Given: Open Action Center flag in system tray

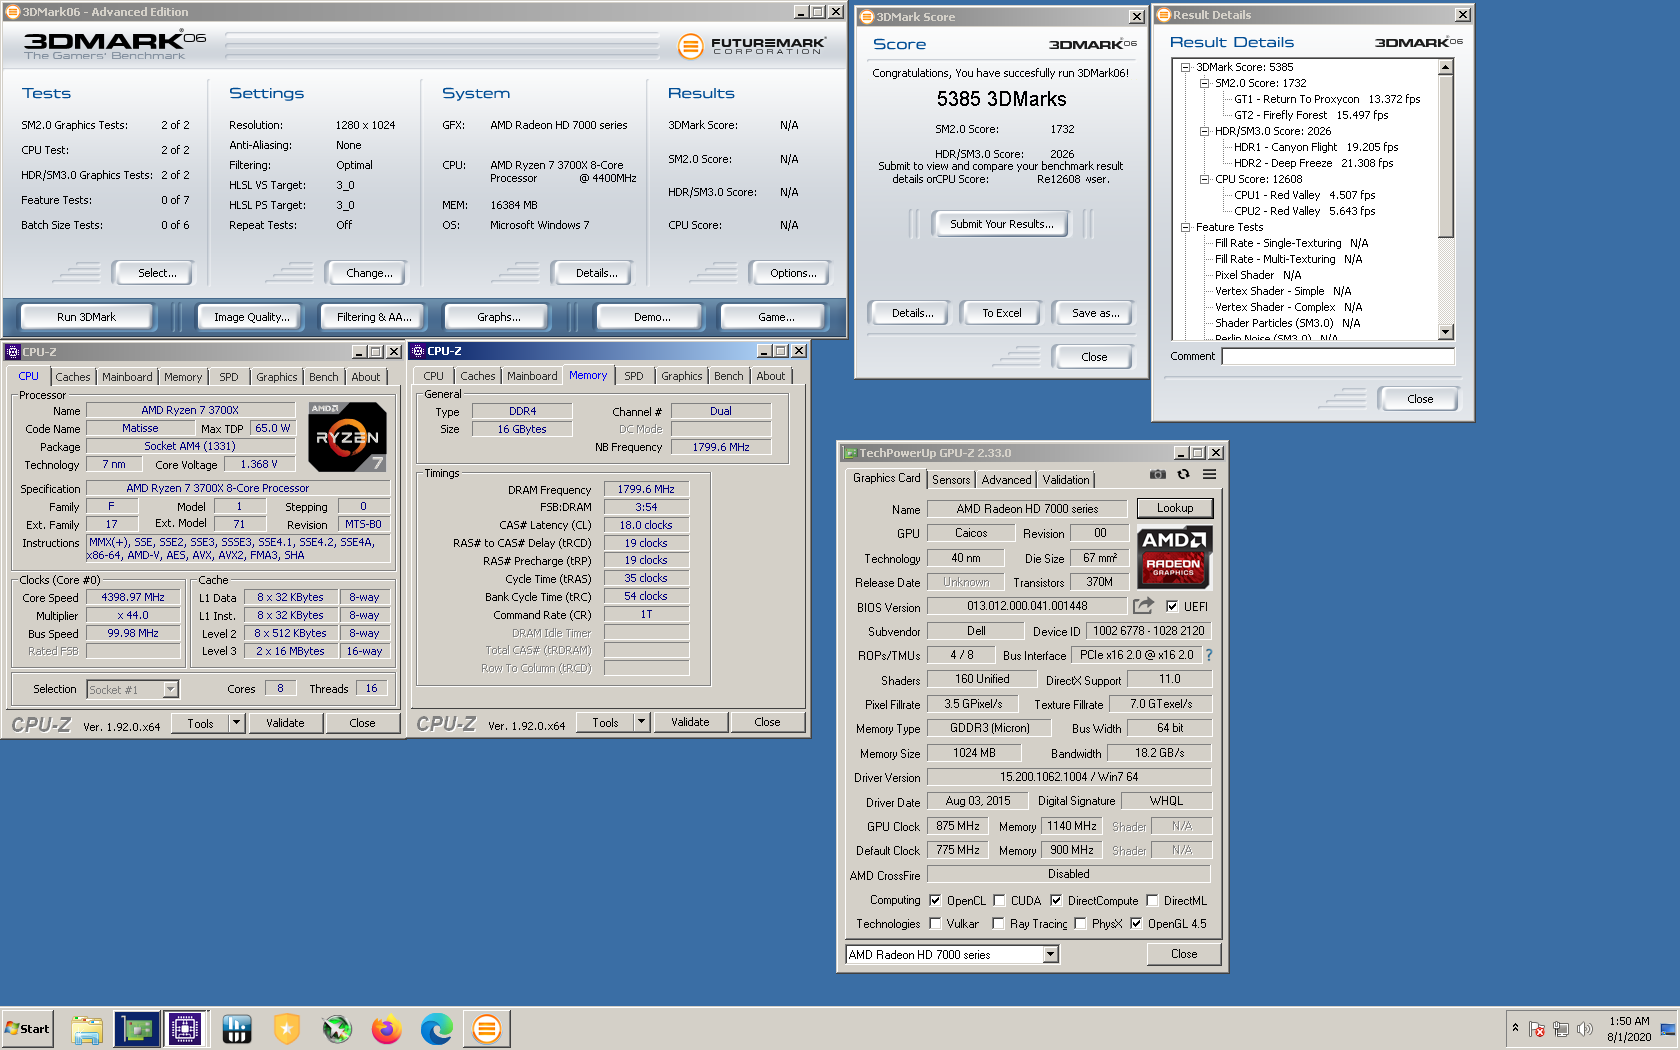Looking at the screenshot, I should pos(1537,1029).
